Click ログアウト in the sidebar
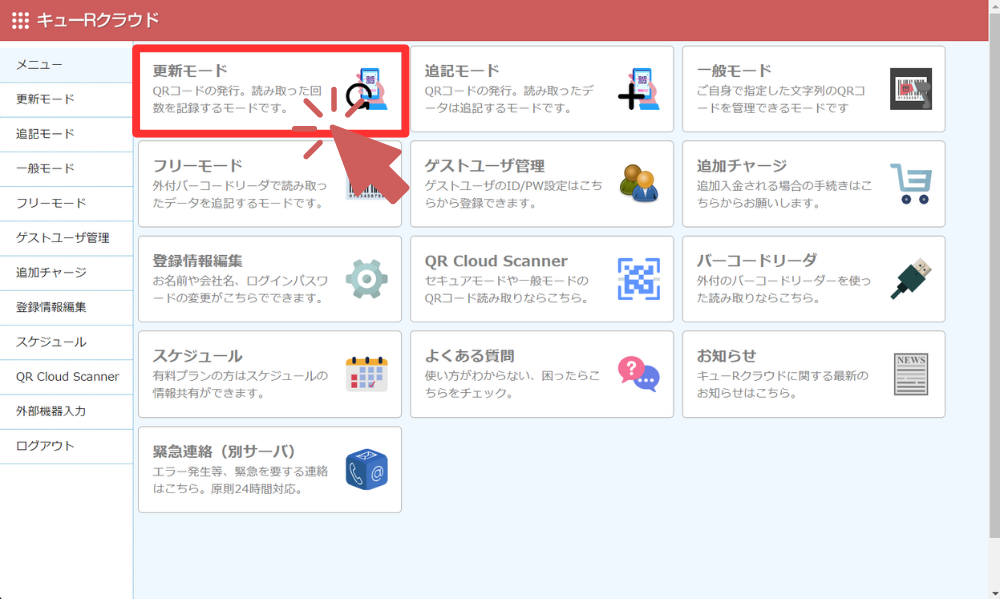 tap(66, 446)
